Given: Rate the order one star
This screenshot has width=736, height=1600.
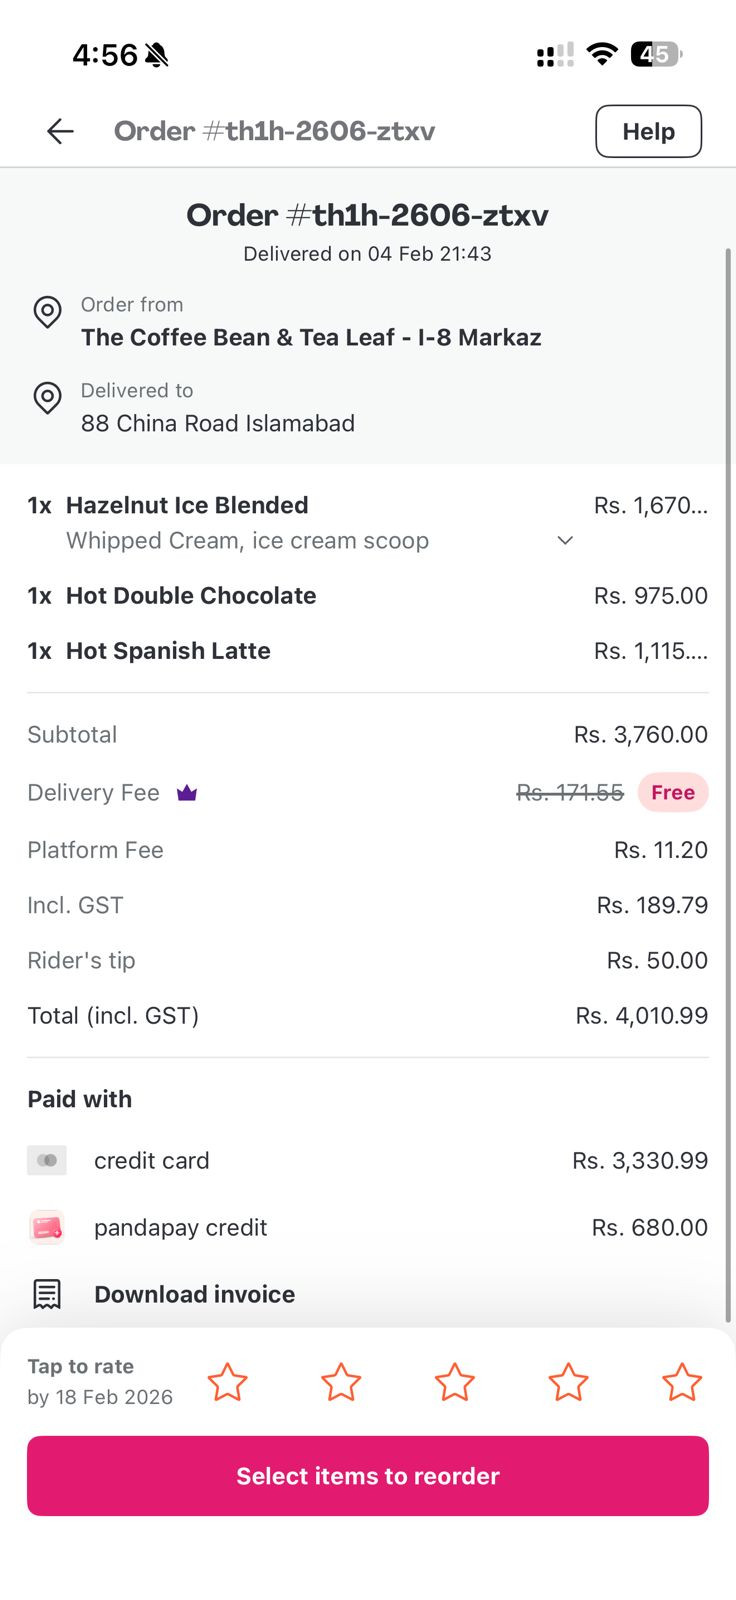Looking at the screenshot, I should coord(227,1382).
